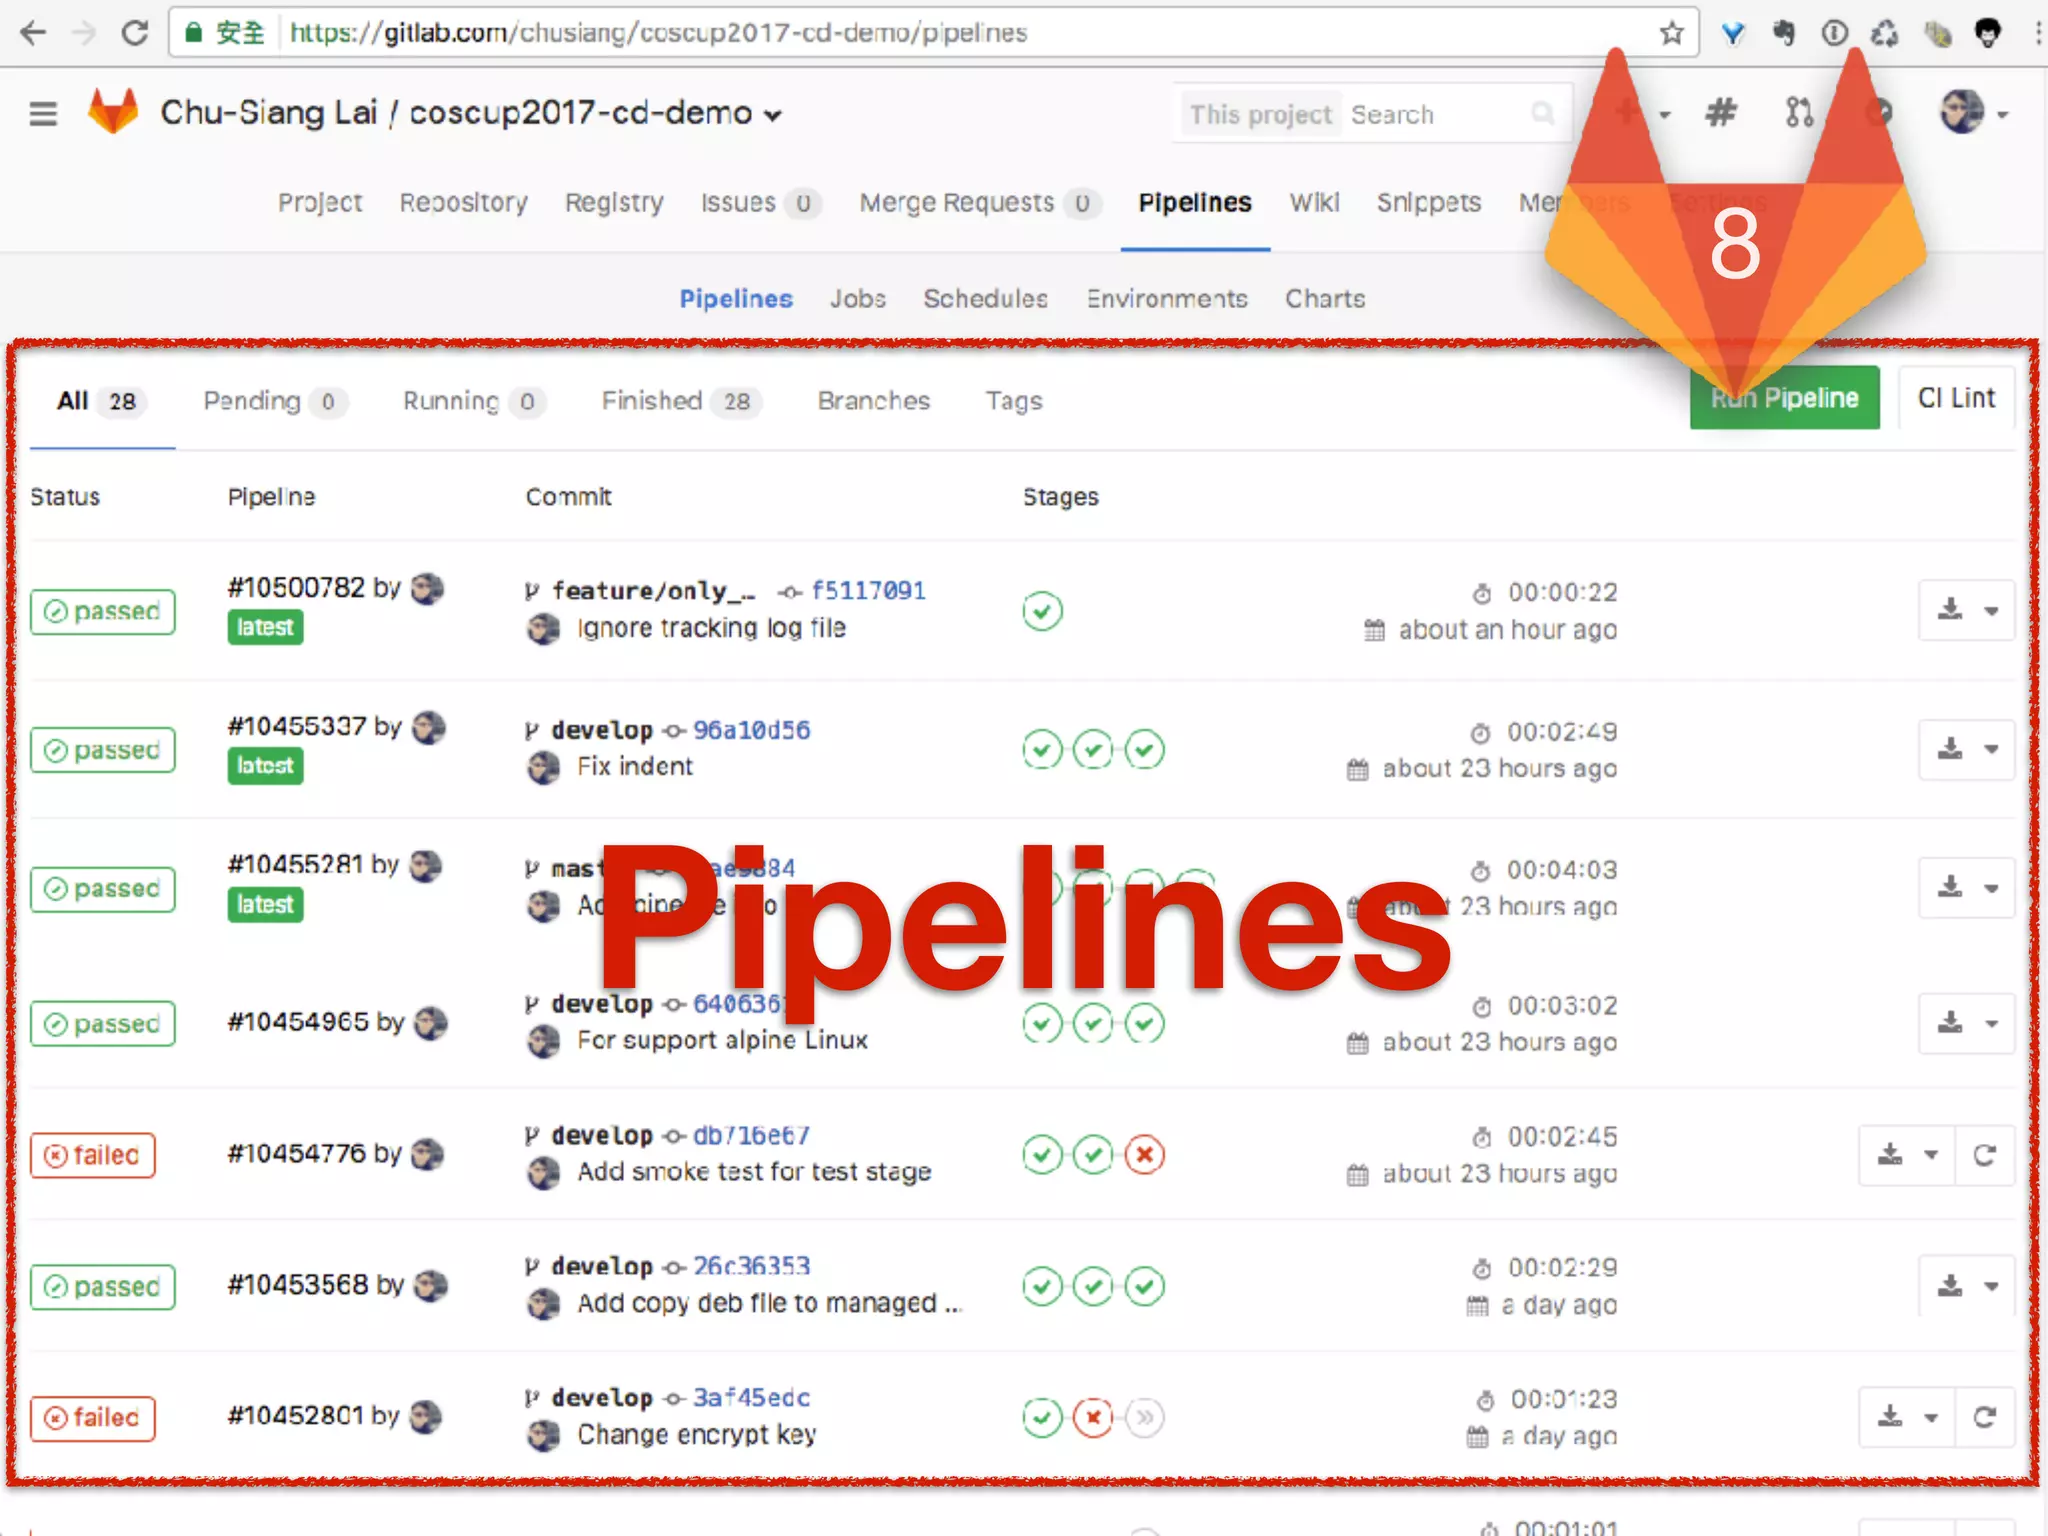This screenshot has height=1536, width=2048.
Task: Open the Wiki tab
Action: point(1314,203)
